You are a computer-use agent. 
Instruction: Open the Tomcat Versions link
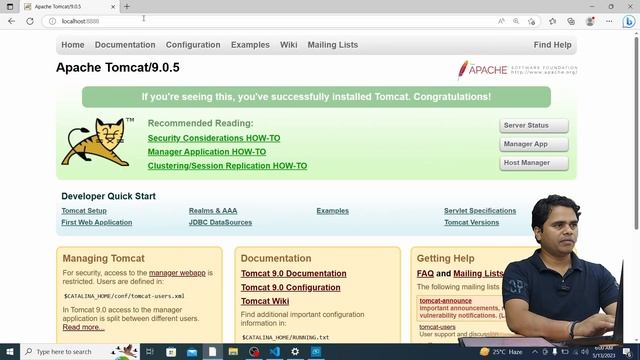tap(471, 222)
